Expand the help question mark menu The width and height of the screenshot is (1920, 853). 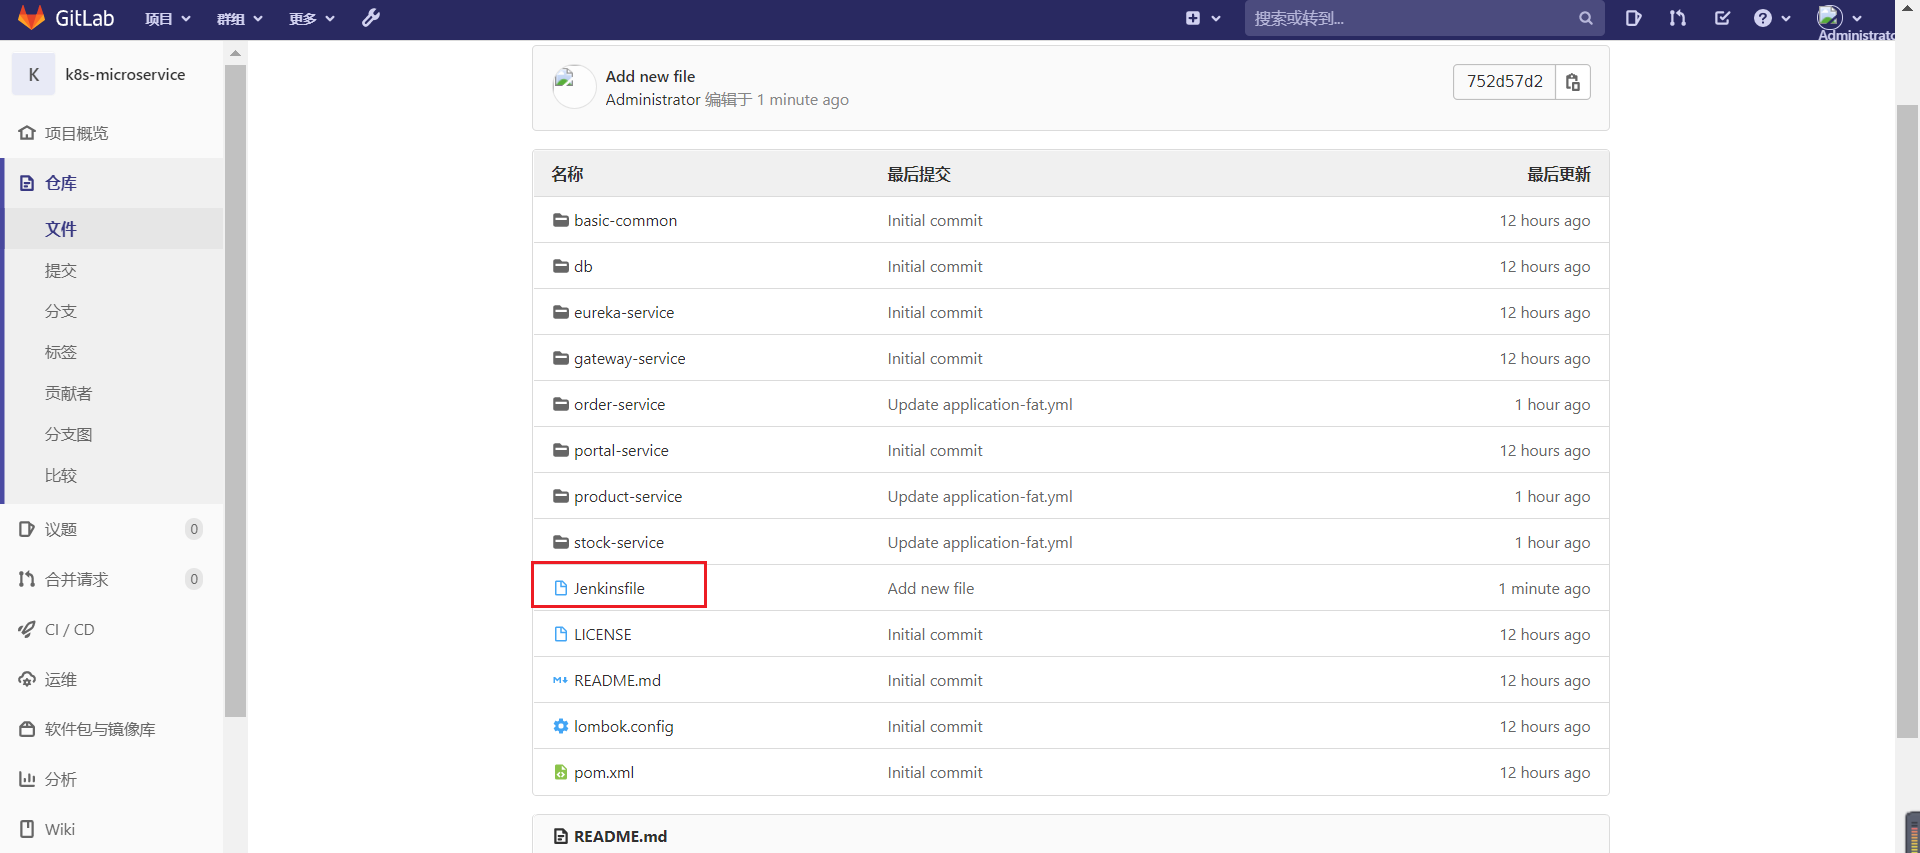[x=1771, y=18]
